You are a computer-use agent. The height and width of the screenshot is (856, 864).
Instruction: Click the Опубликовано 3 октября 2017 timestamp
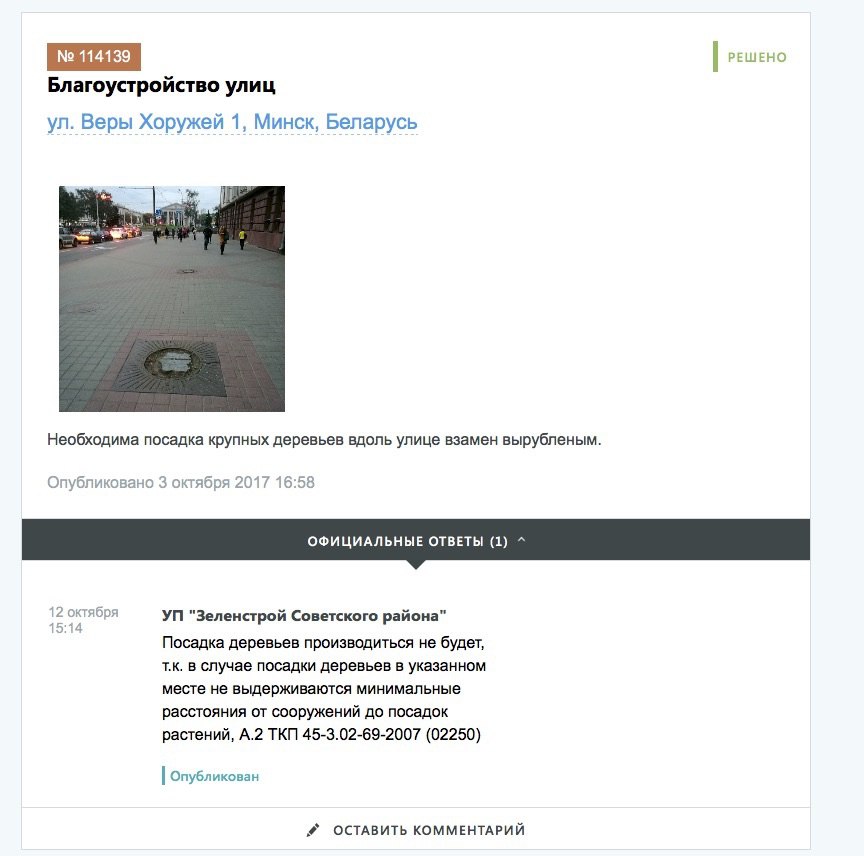pos(181,482)
